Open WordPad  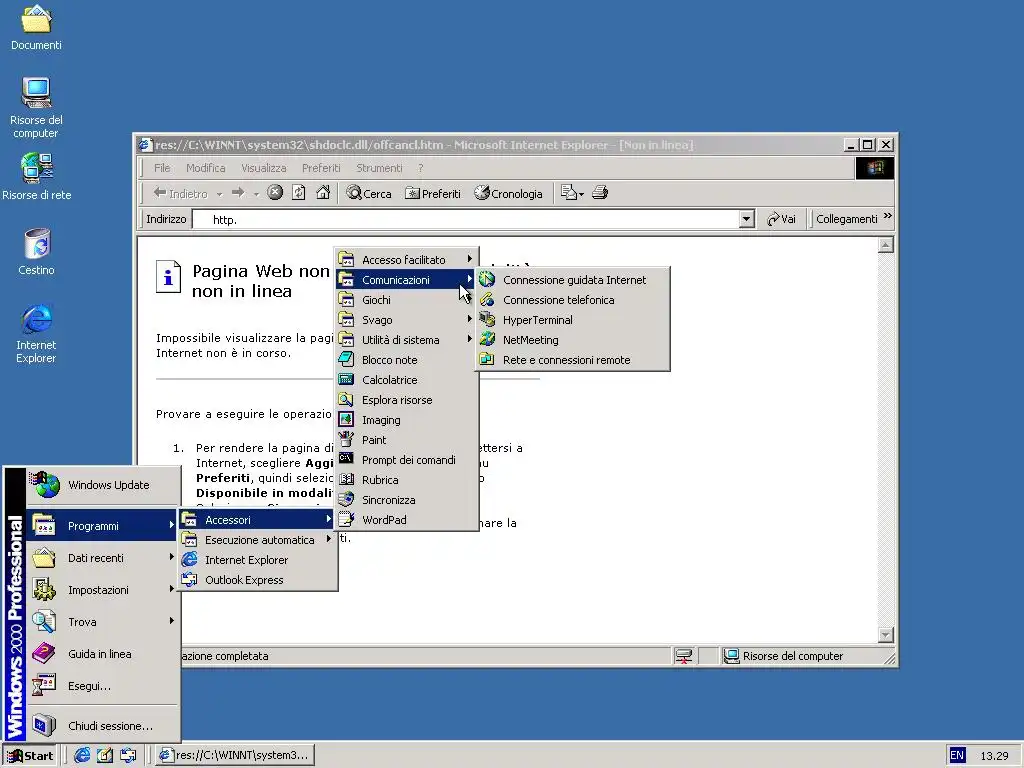(406, 520)
